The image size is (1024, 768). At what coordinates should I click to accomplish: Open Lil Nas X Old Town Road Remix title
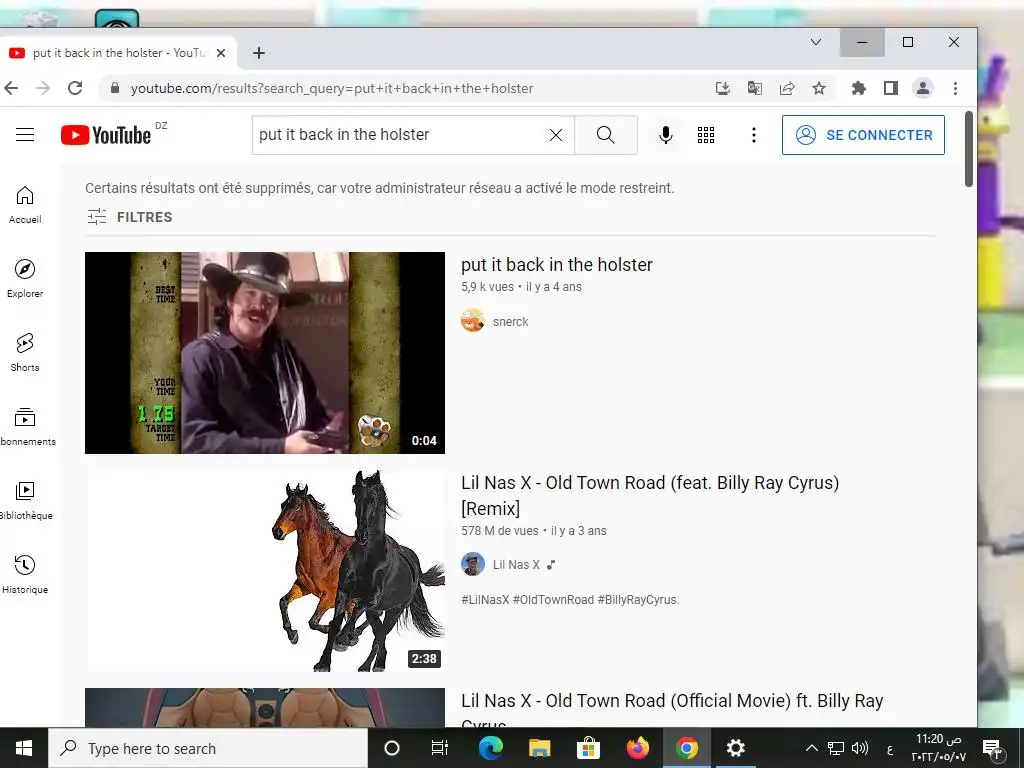pyautogui.click(x=650, y=495)
